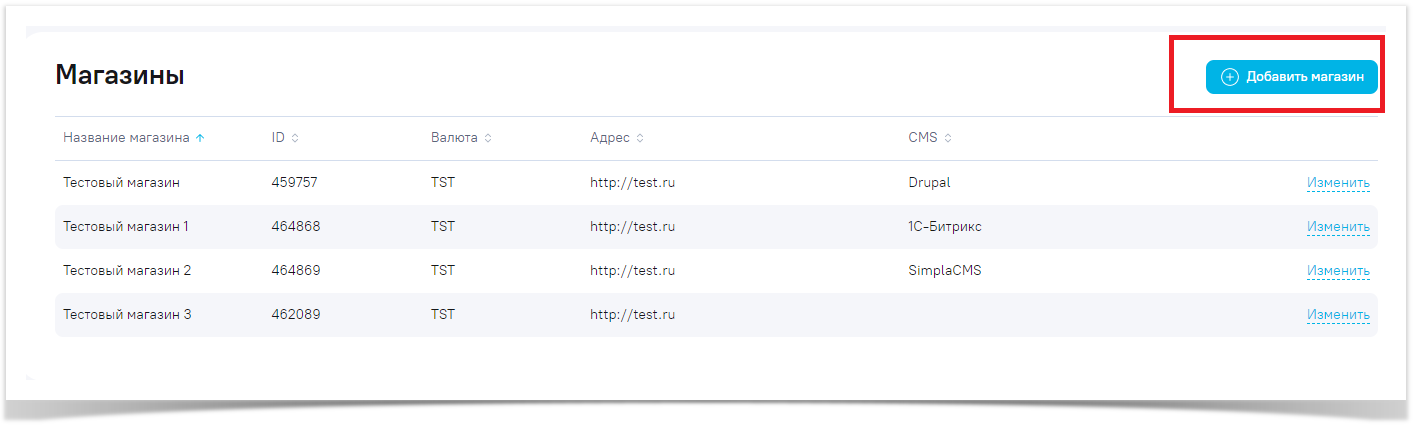Click the CMS column sort icon
This screenshot has width=1420, height=429.
coord(948,138)
